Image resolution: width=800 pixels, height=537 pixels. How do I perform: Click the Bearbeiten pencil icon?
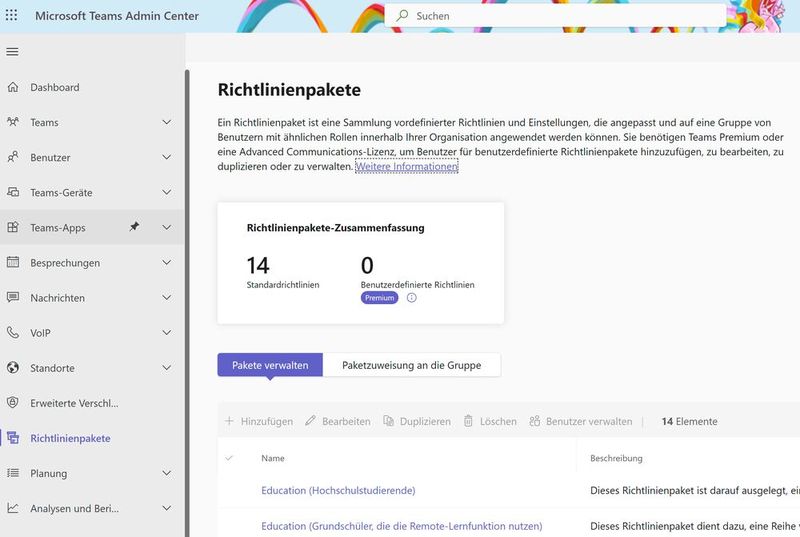pos(310,421)
